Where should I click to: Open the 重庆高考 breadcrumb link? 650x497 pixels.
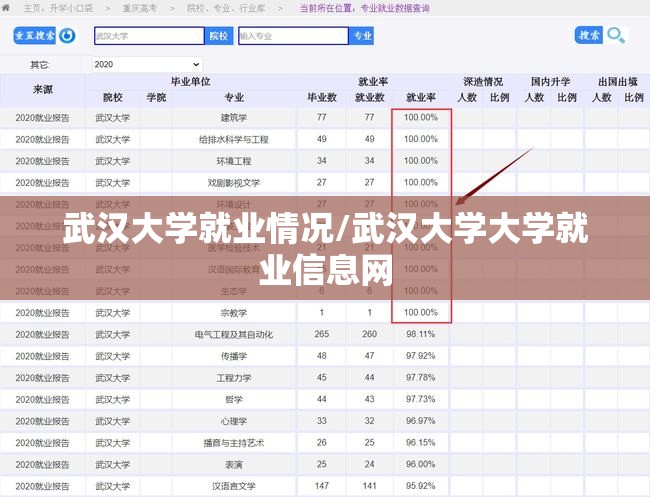(x=140, y=8)
